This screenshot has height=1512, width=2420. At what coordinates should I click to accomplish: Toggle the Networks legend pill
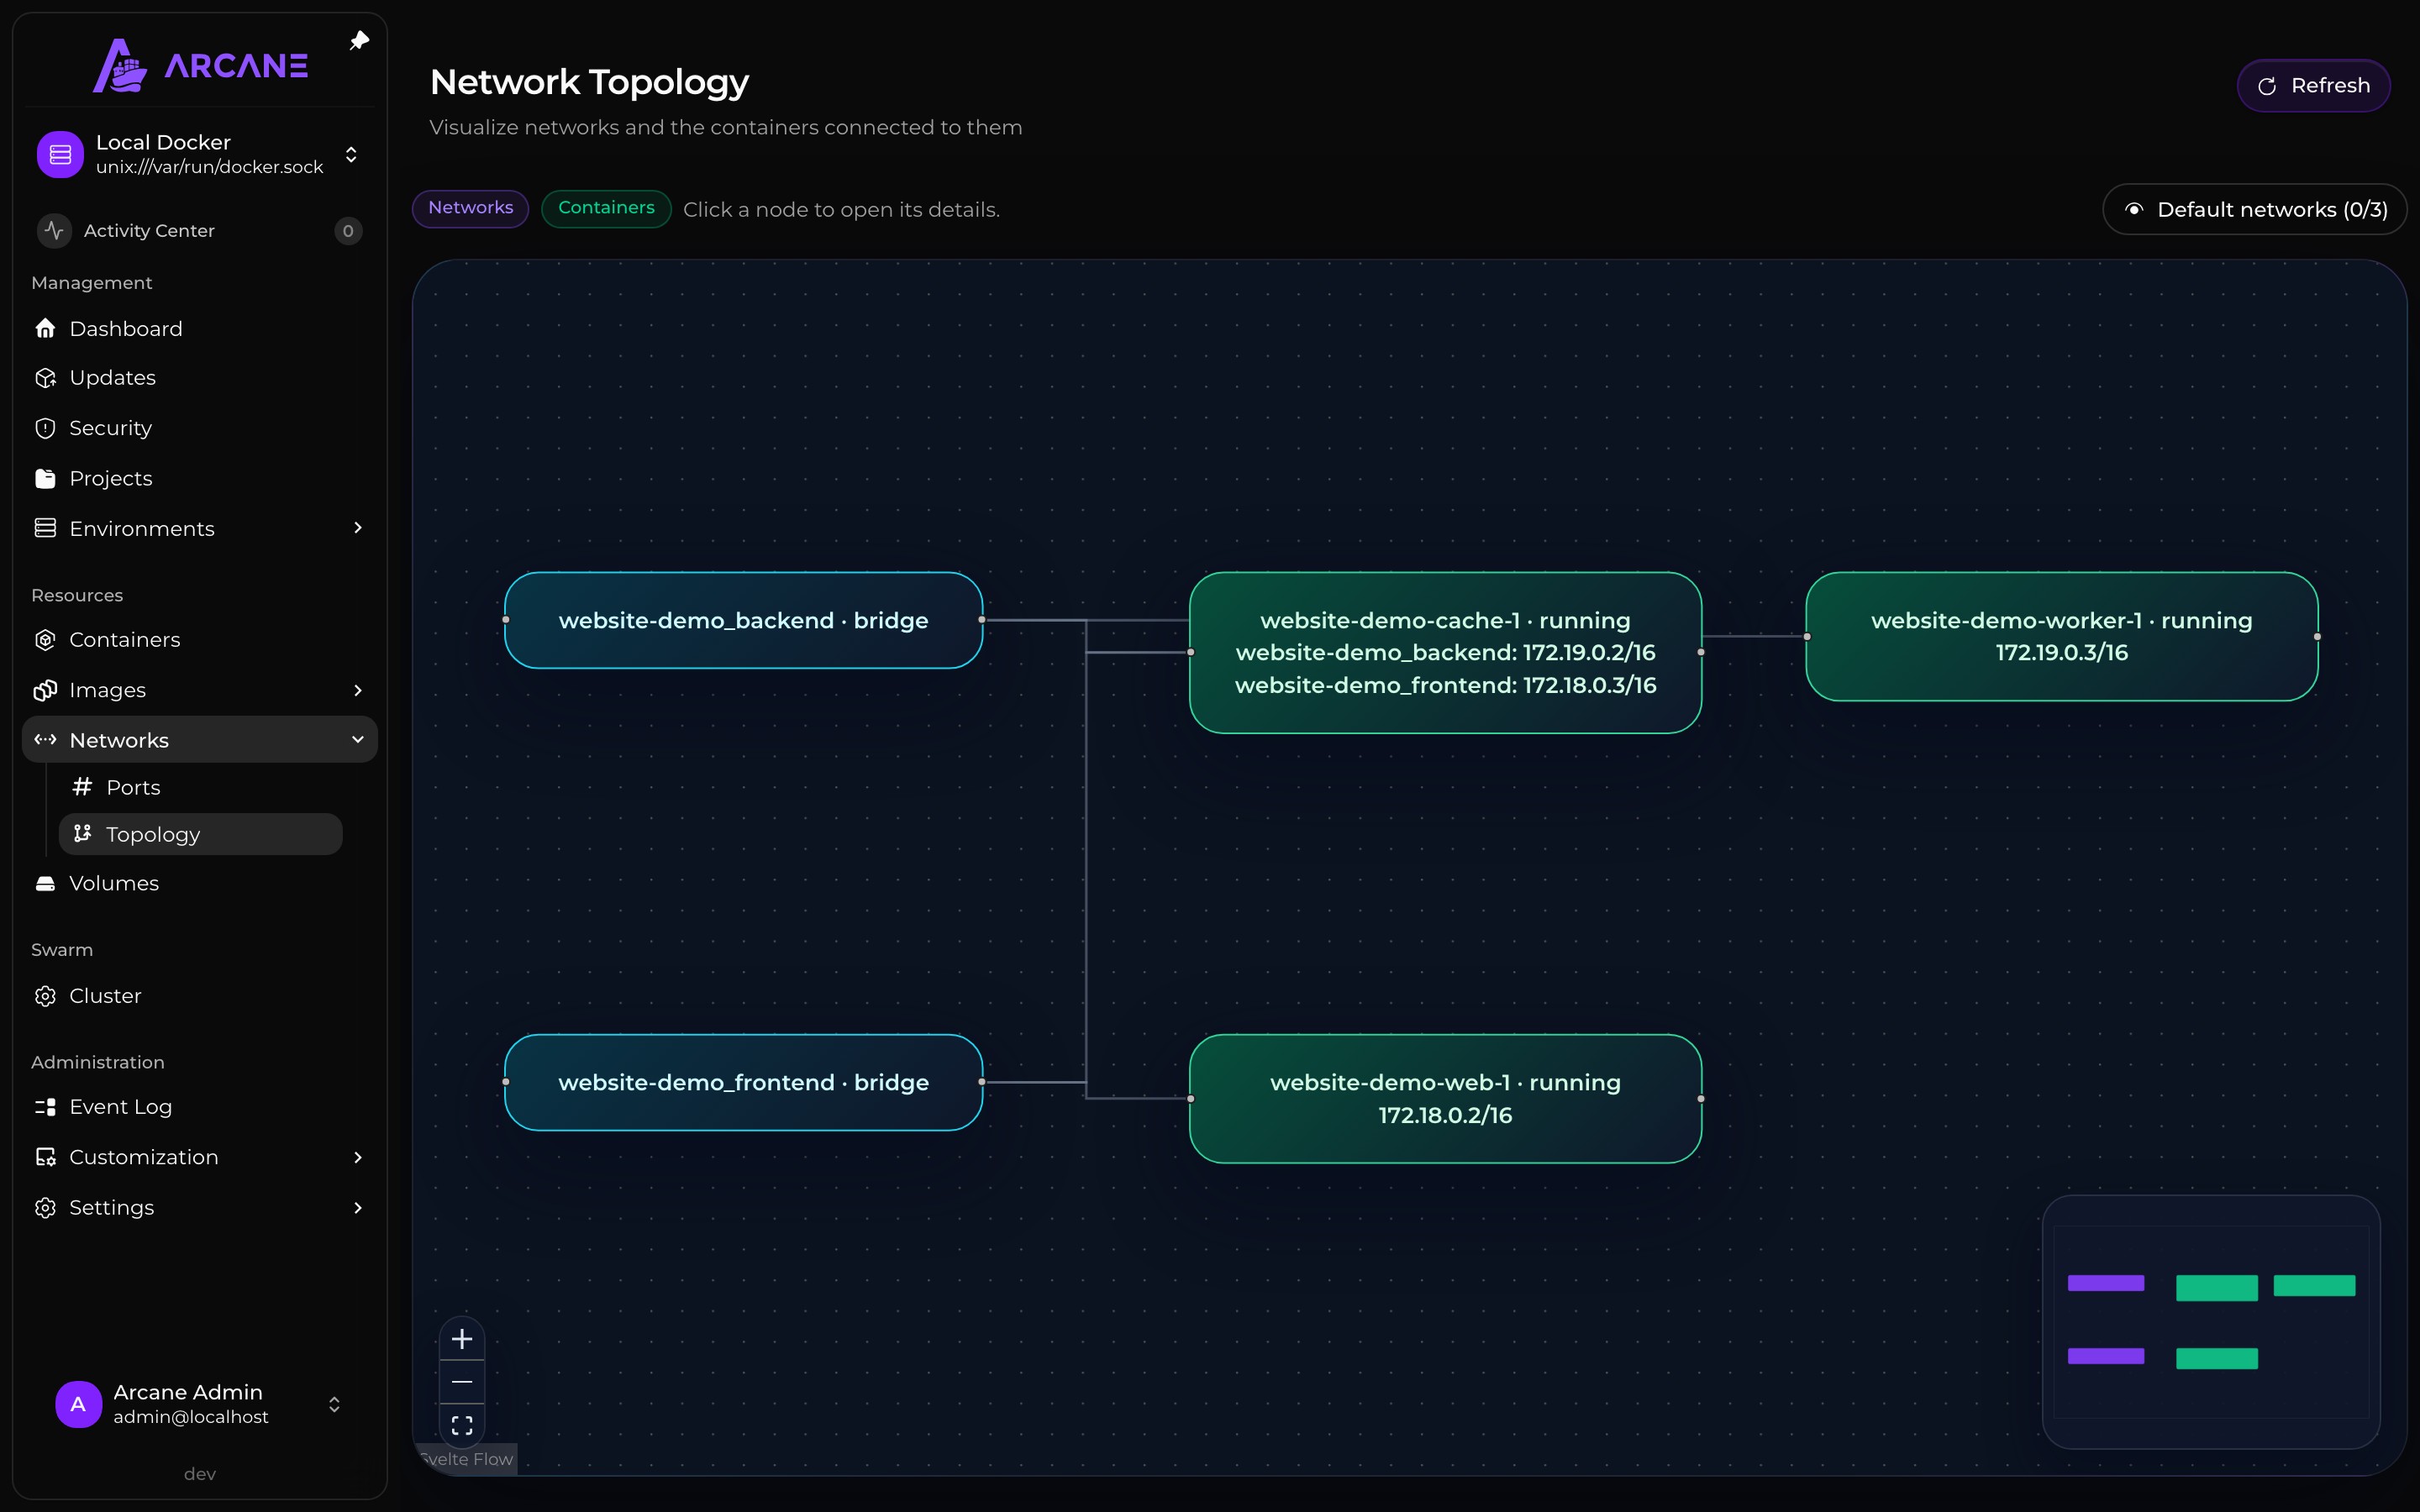[470, 208]
